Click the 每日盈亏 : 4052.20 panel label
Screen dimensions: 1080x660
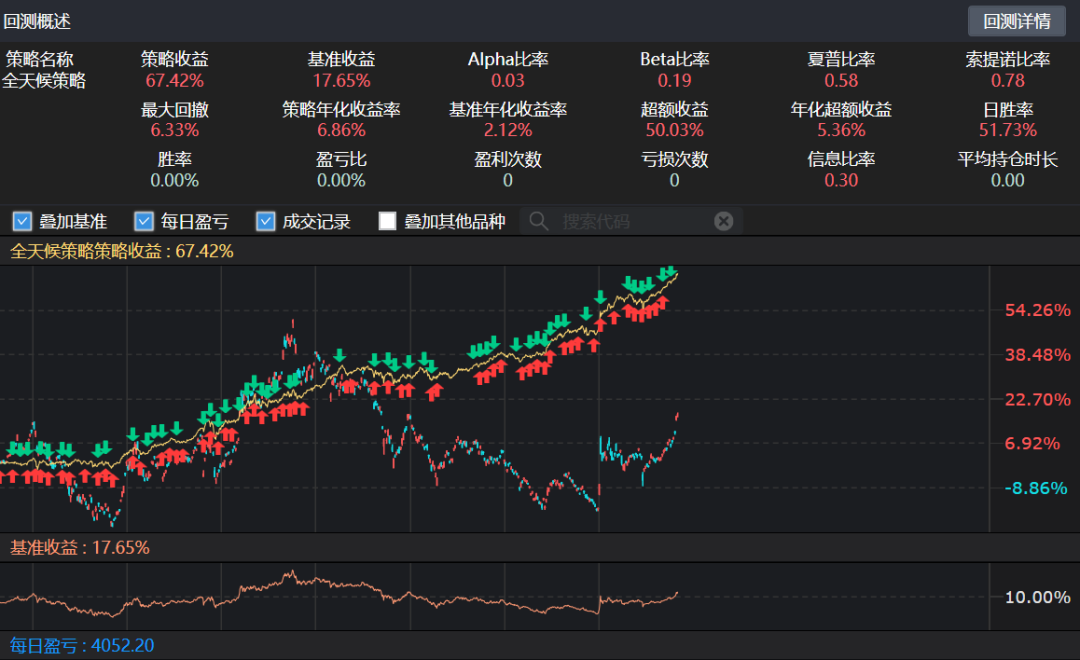(x=82, y=646)
